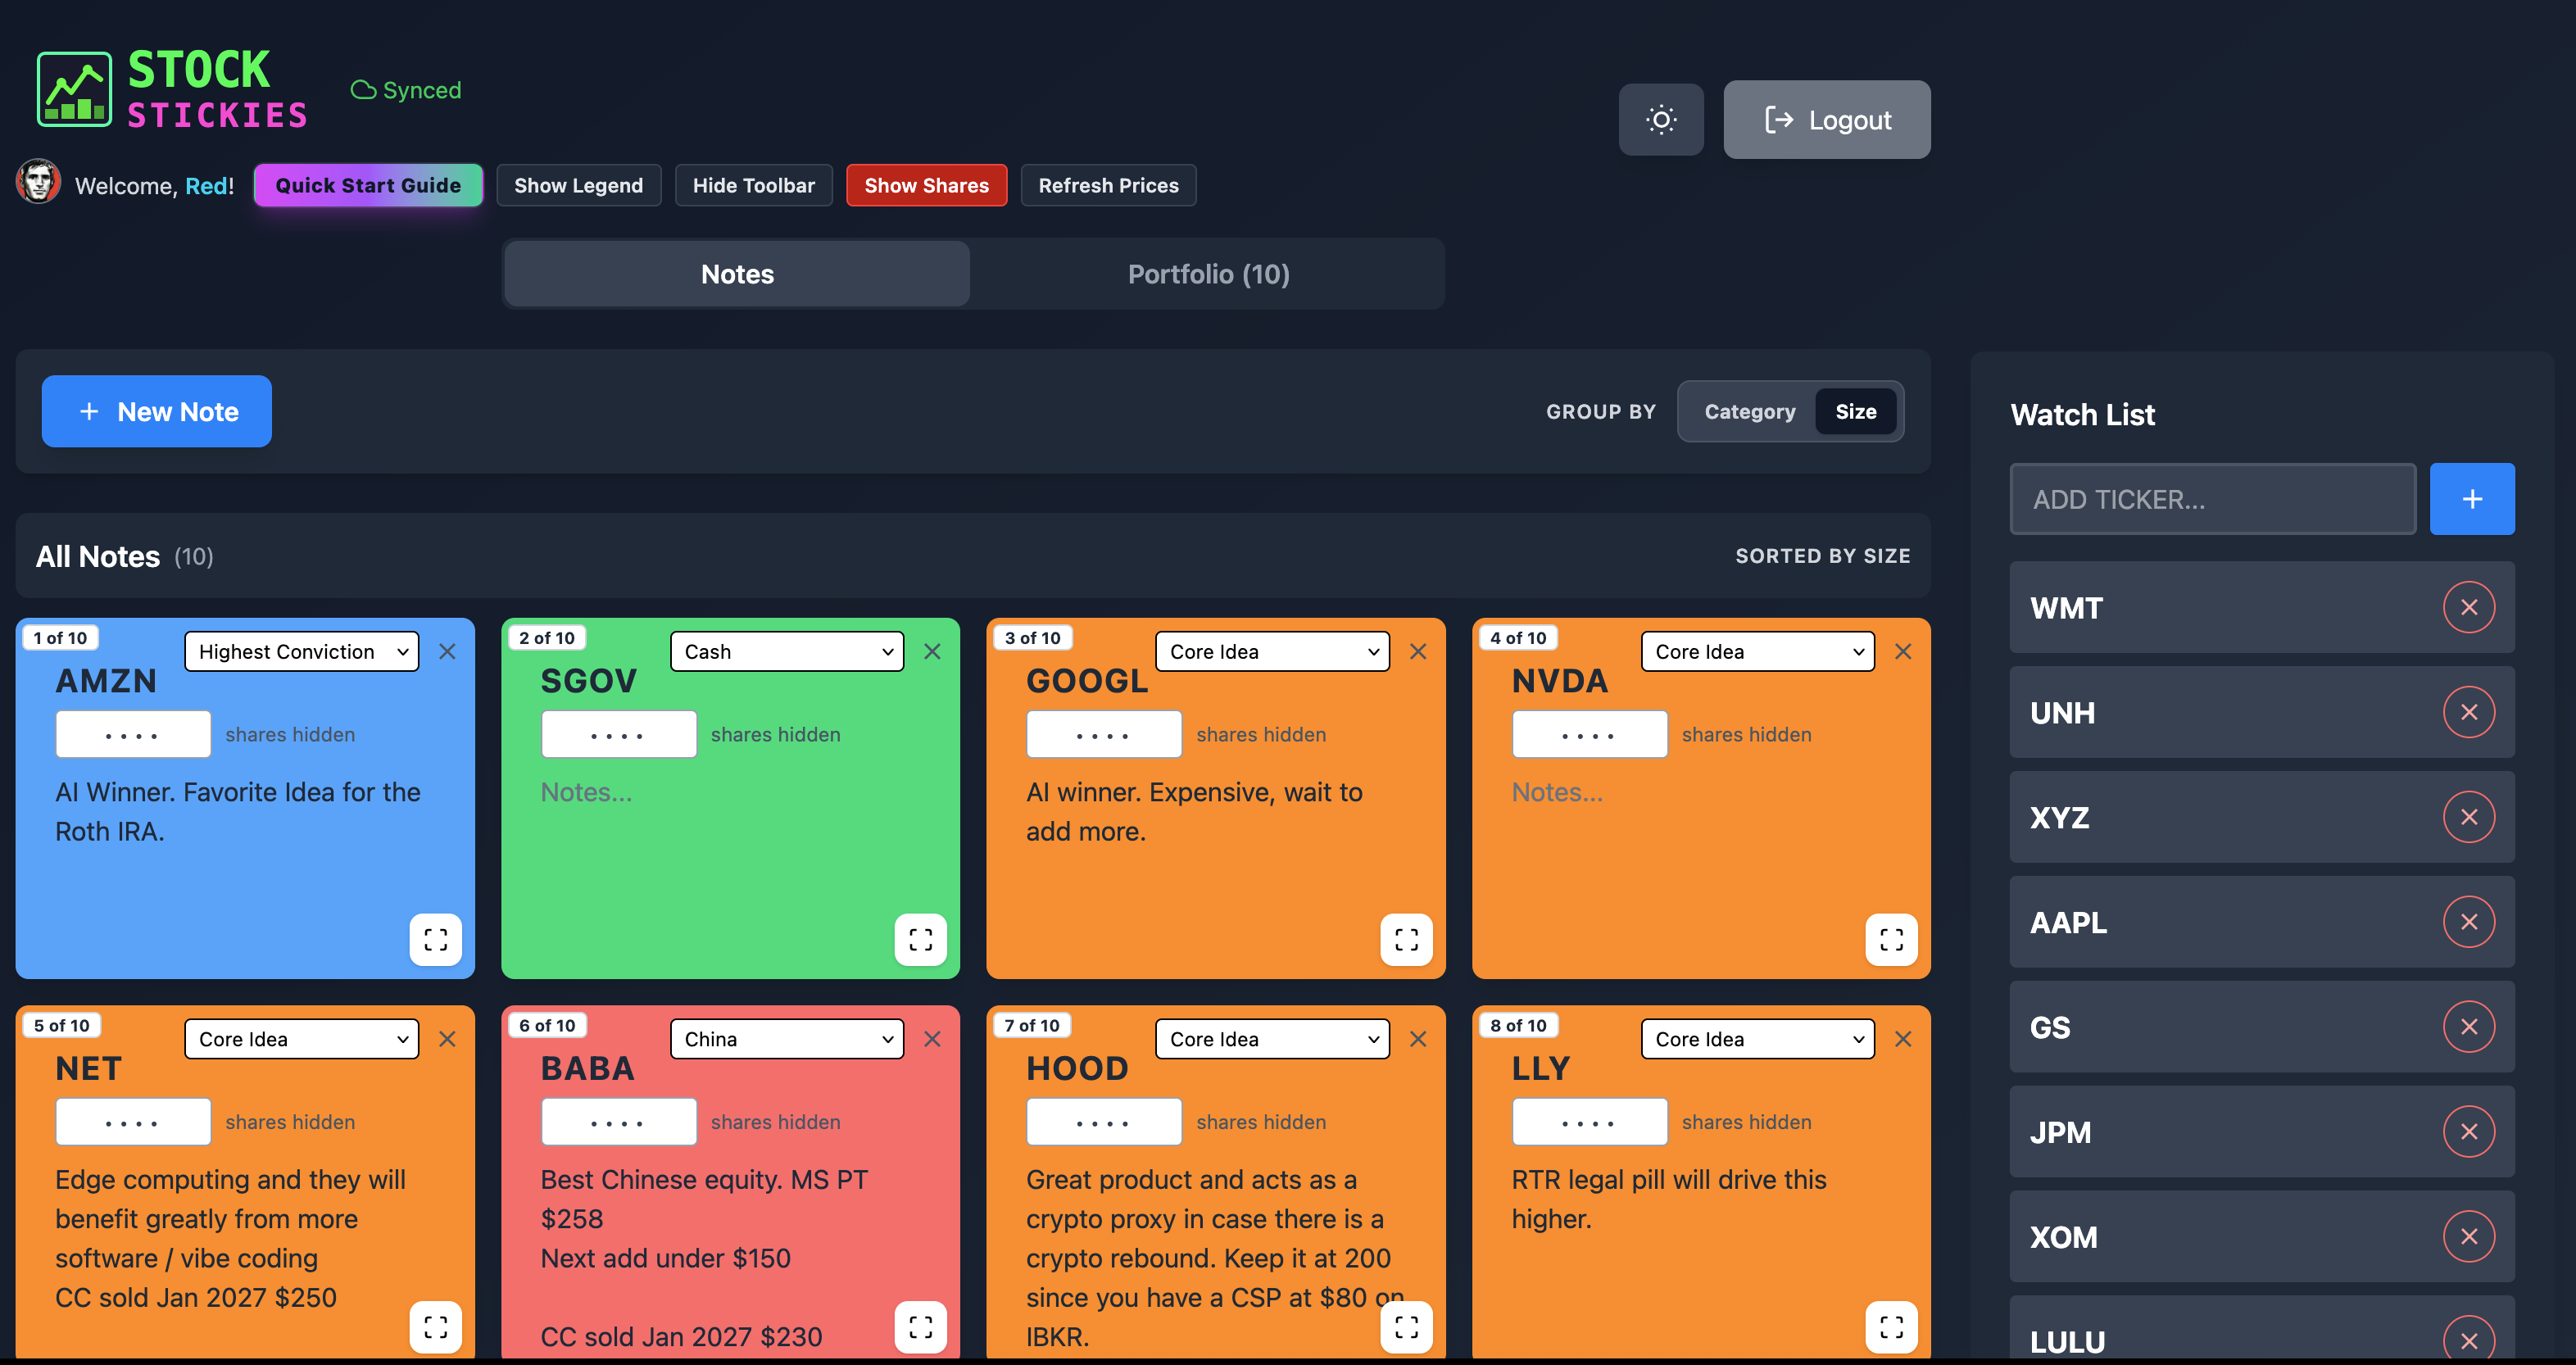The height and width of the screenshot is (1365, 2576).
Task: Expand the AMZN note to fullscreen
Action: click(x=435, y=939)
